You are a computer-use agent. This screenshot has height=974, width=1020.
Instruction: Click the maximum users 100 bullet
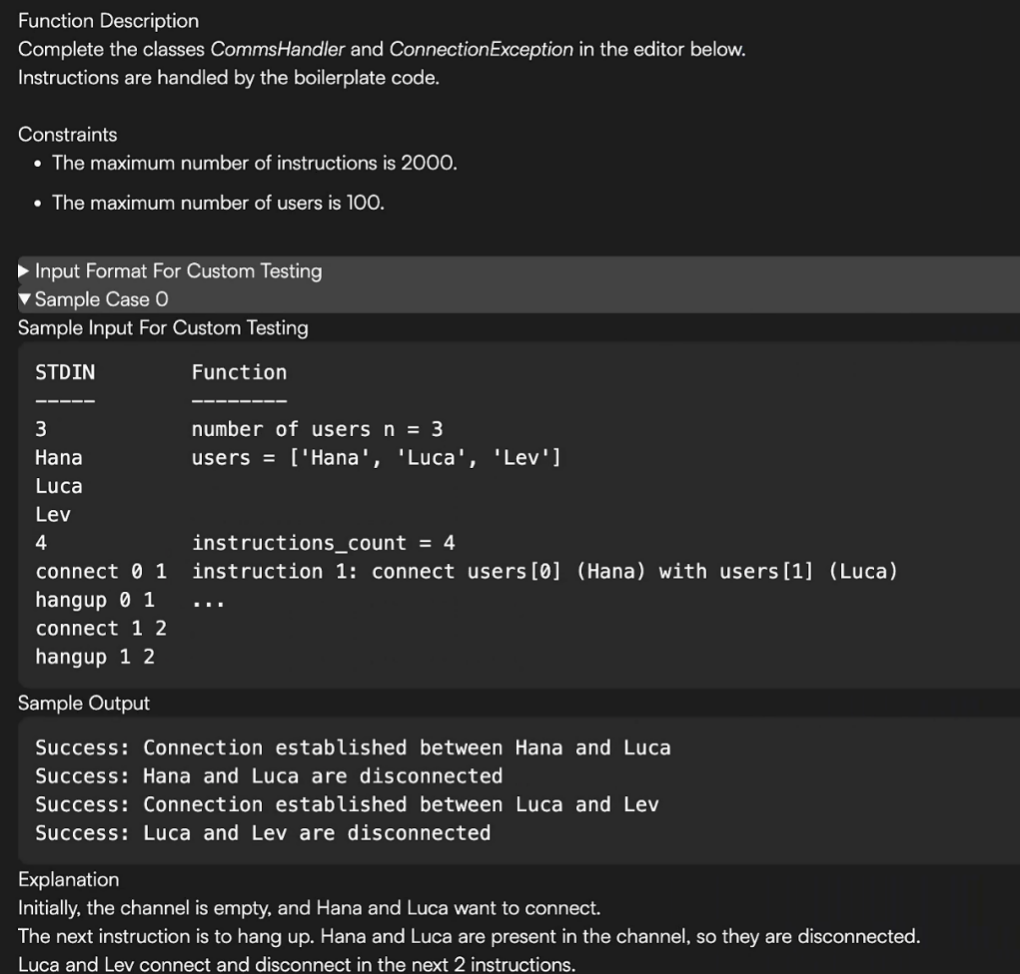218,202
